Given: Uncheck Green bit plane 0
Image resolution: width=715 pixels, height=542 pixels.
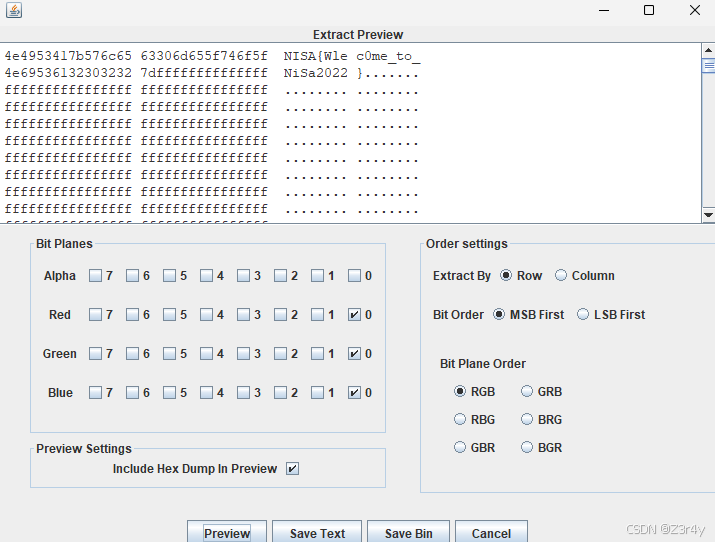Looking at the screenshot, I should pos(354,353).
